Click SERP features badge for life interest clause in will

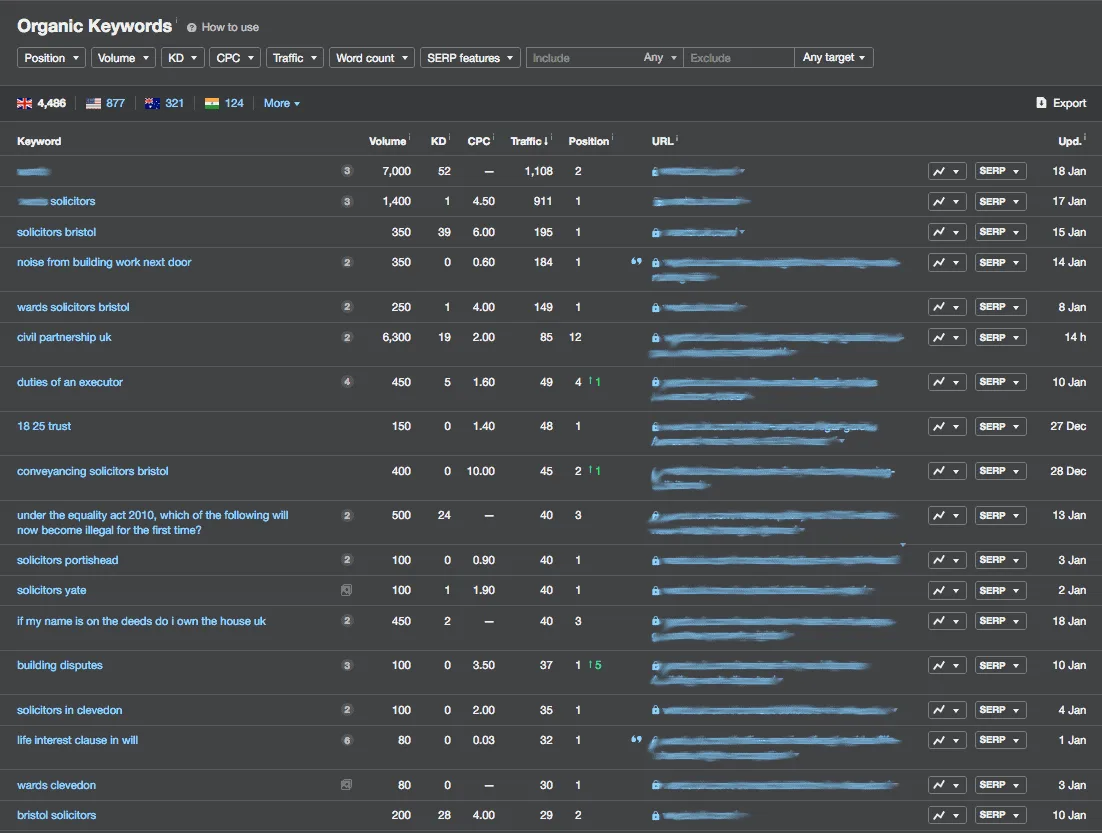pos(346,740)
